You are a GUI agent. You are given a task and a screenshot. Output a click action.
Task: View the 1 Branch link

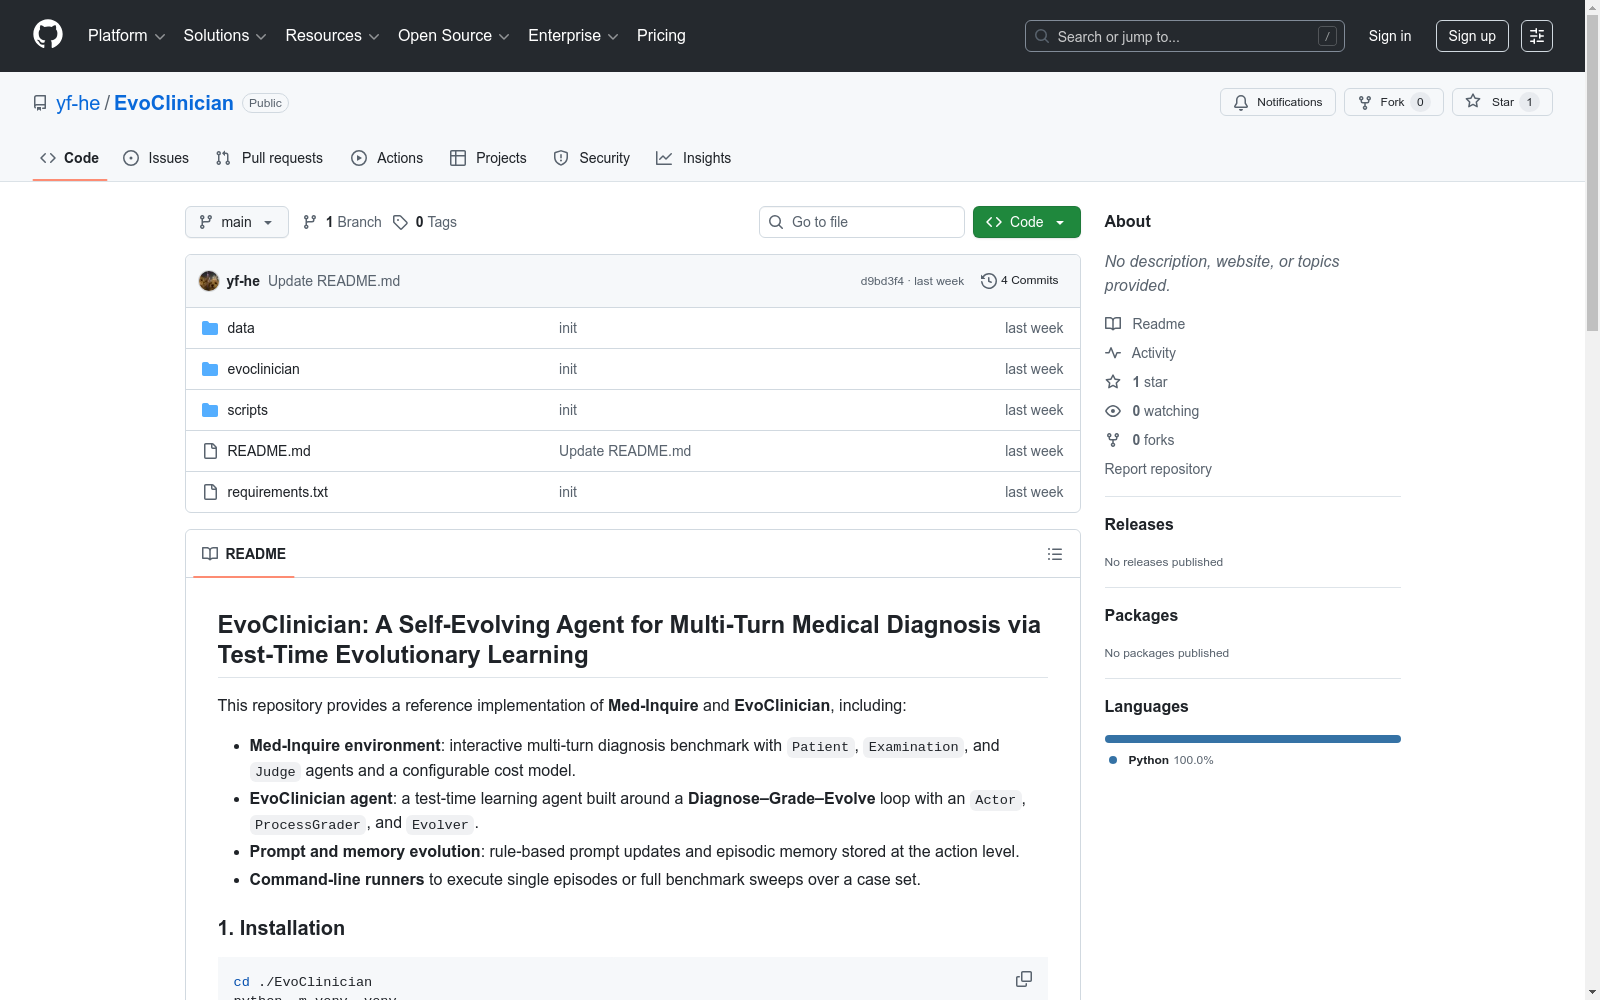[342, 222]
